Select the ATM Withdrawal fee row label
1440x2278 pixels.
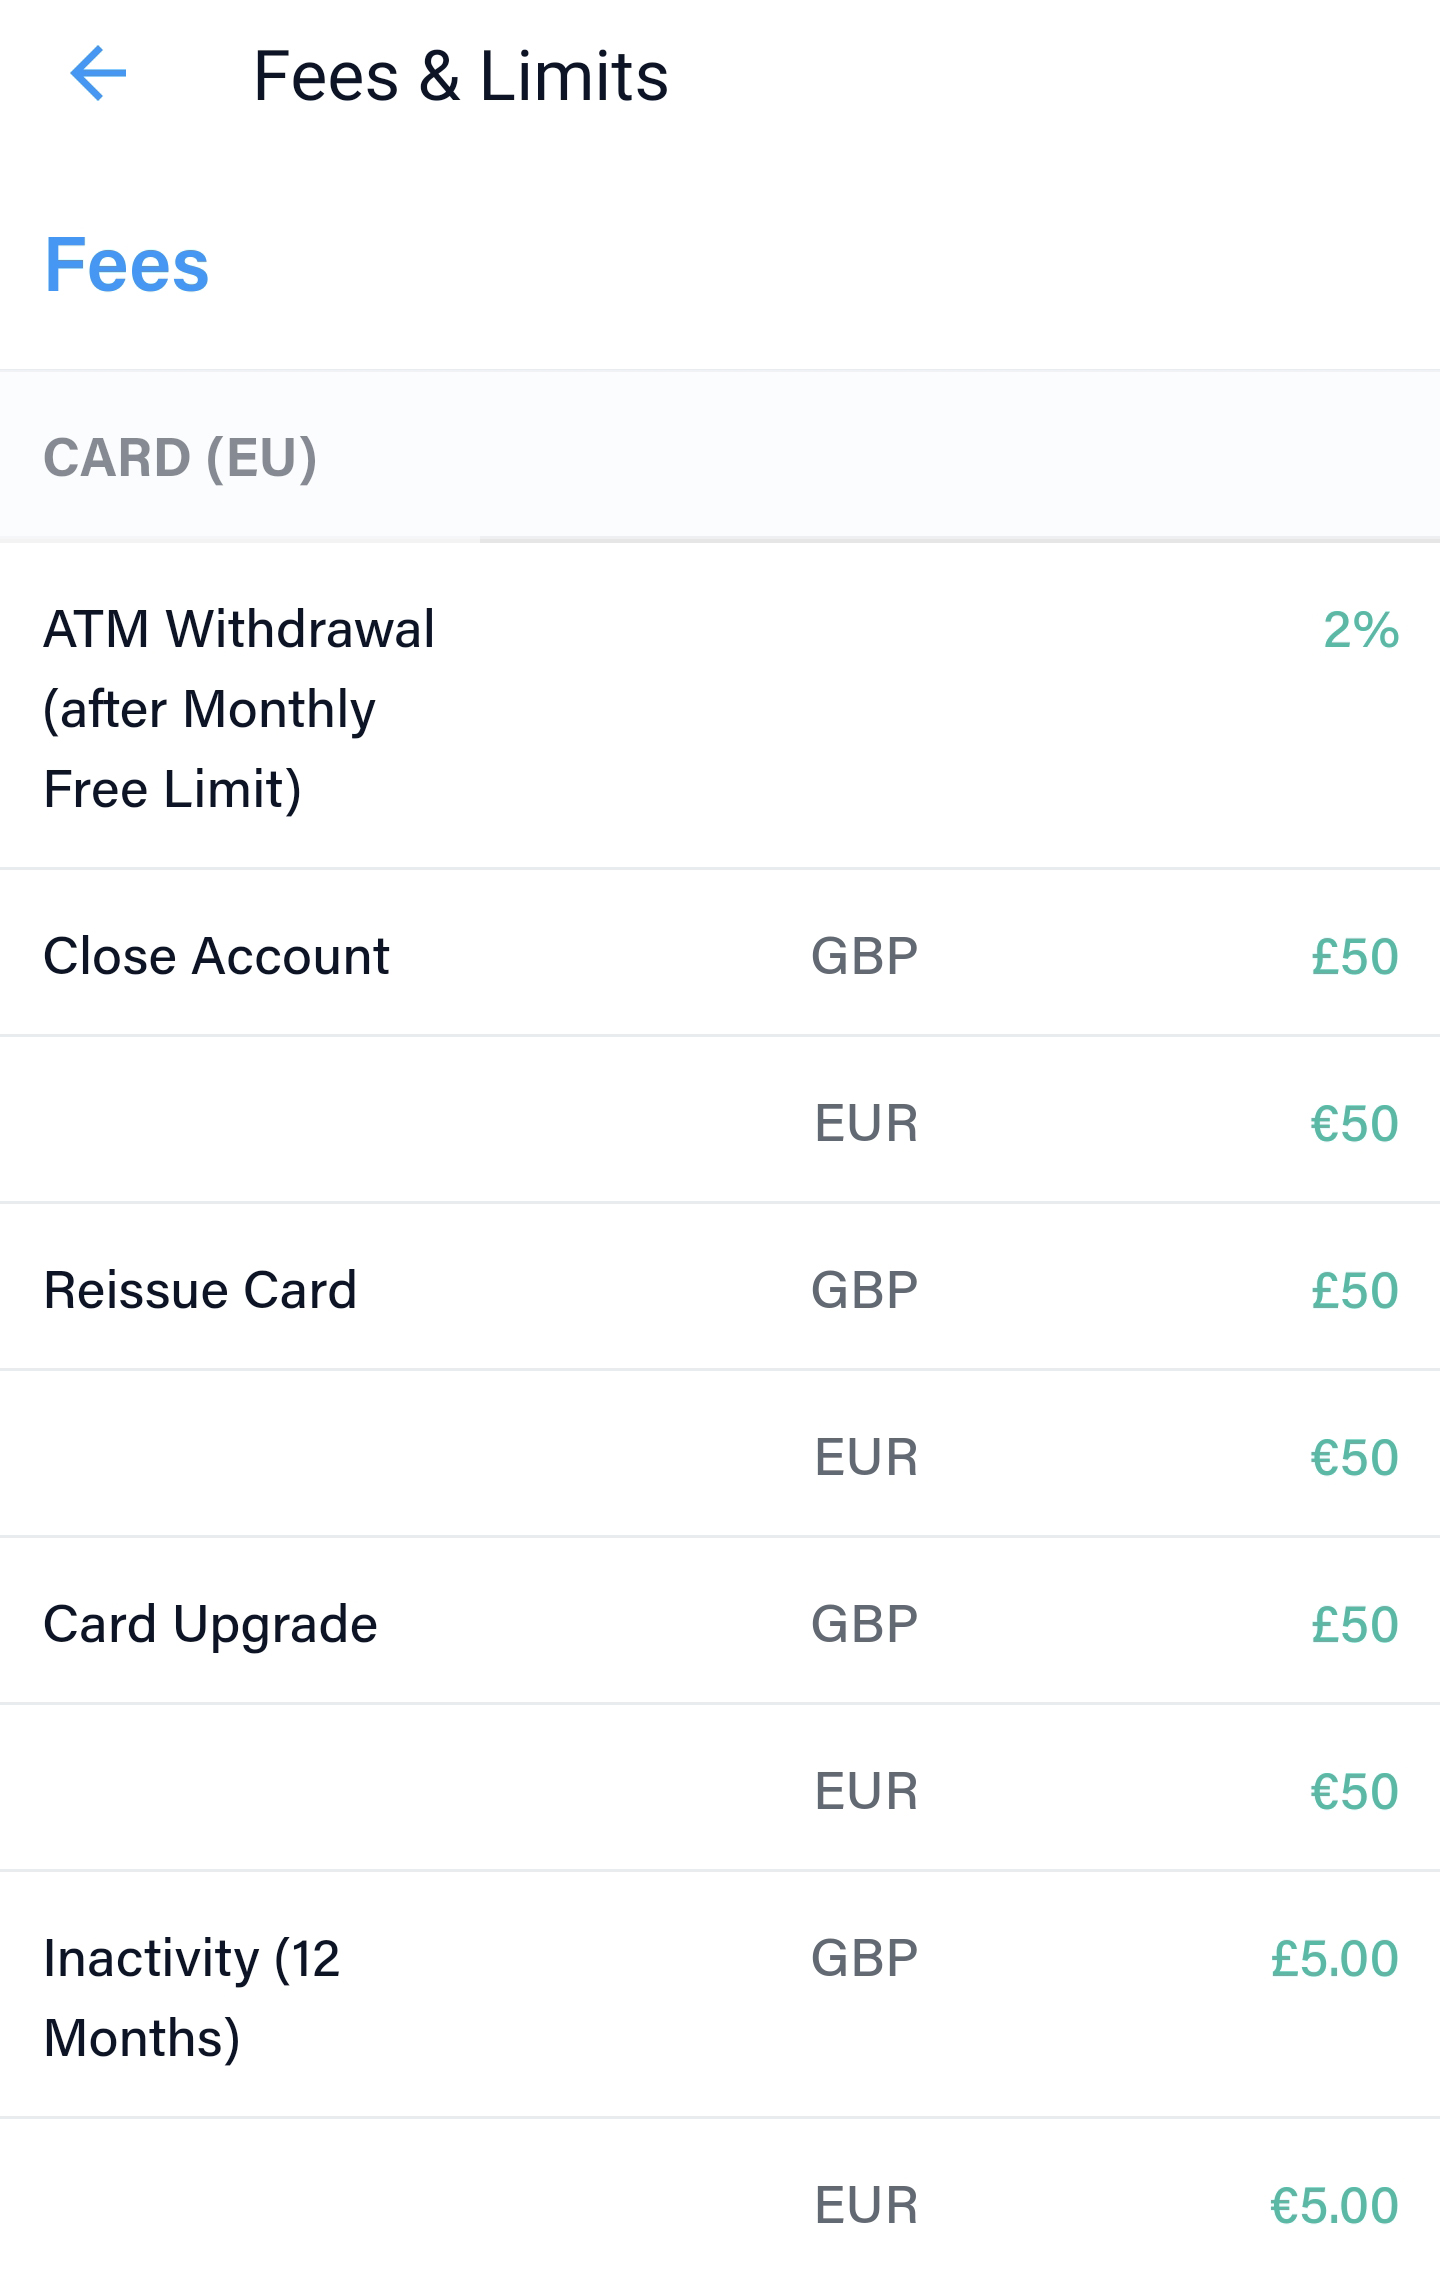pos(238,708)
